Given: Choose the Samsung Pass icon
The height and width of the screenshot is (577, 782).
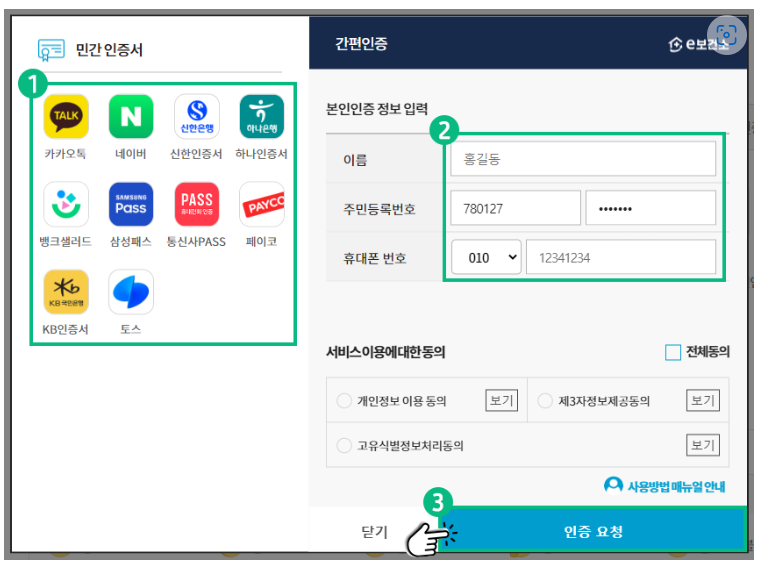Looking at the screenshot, I should tap(131, 204).
